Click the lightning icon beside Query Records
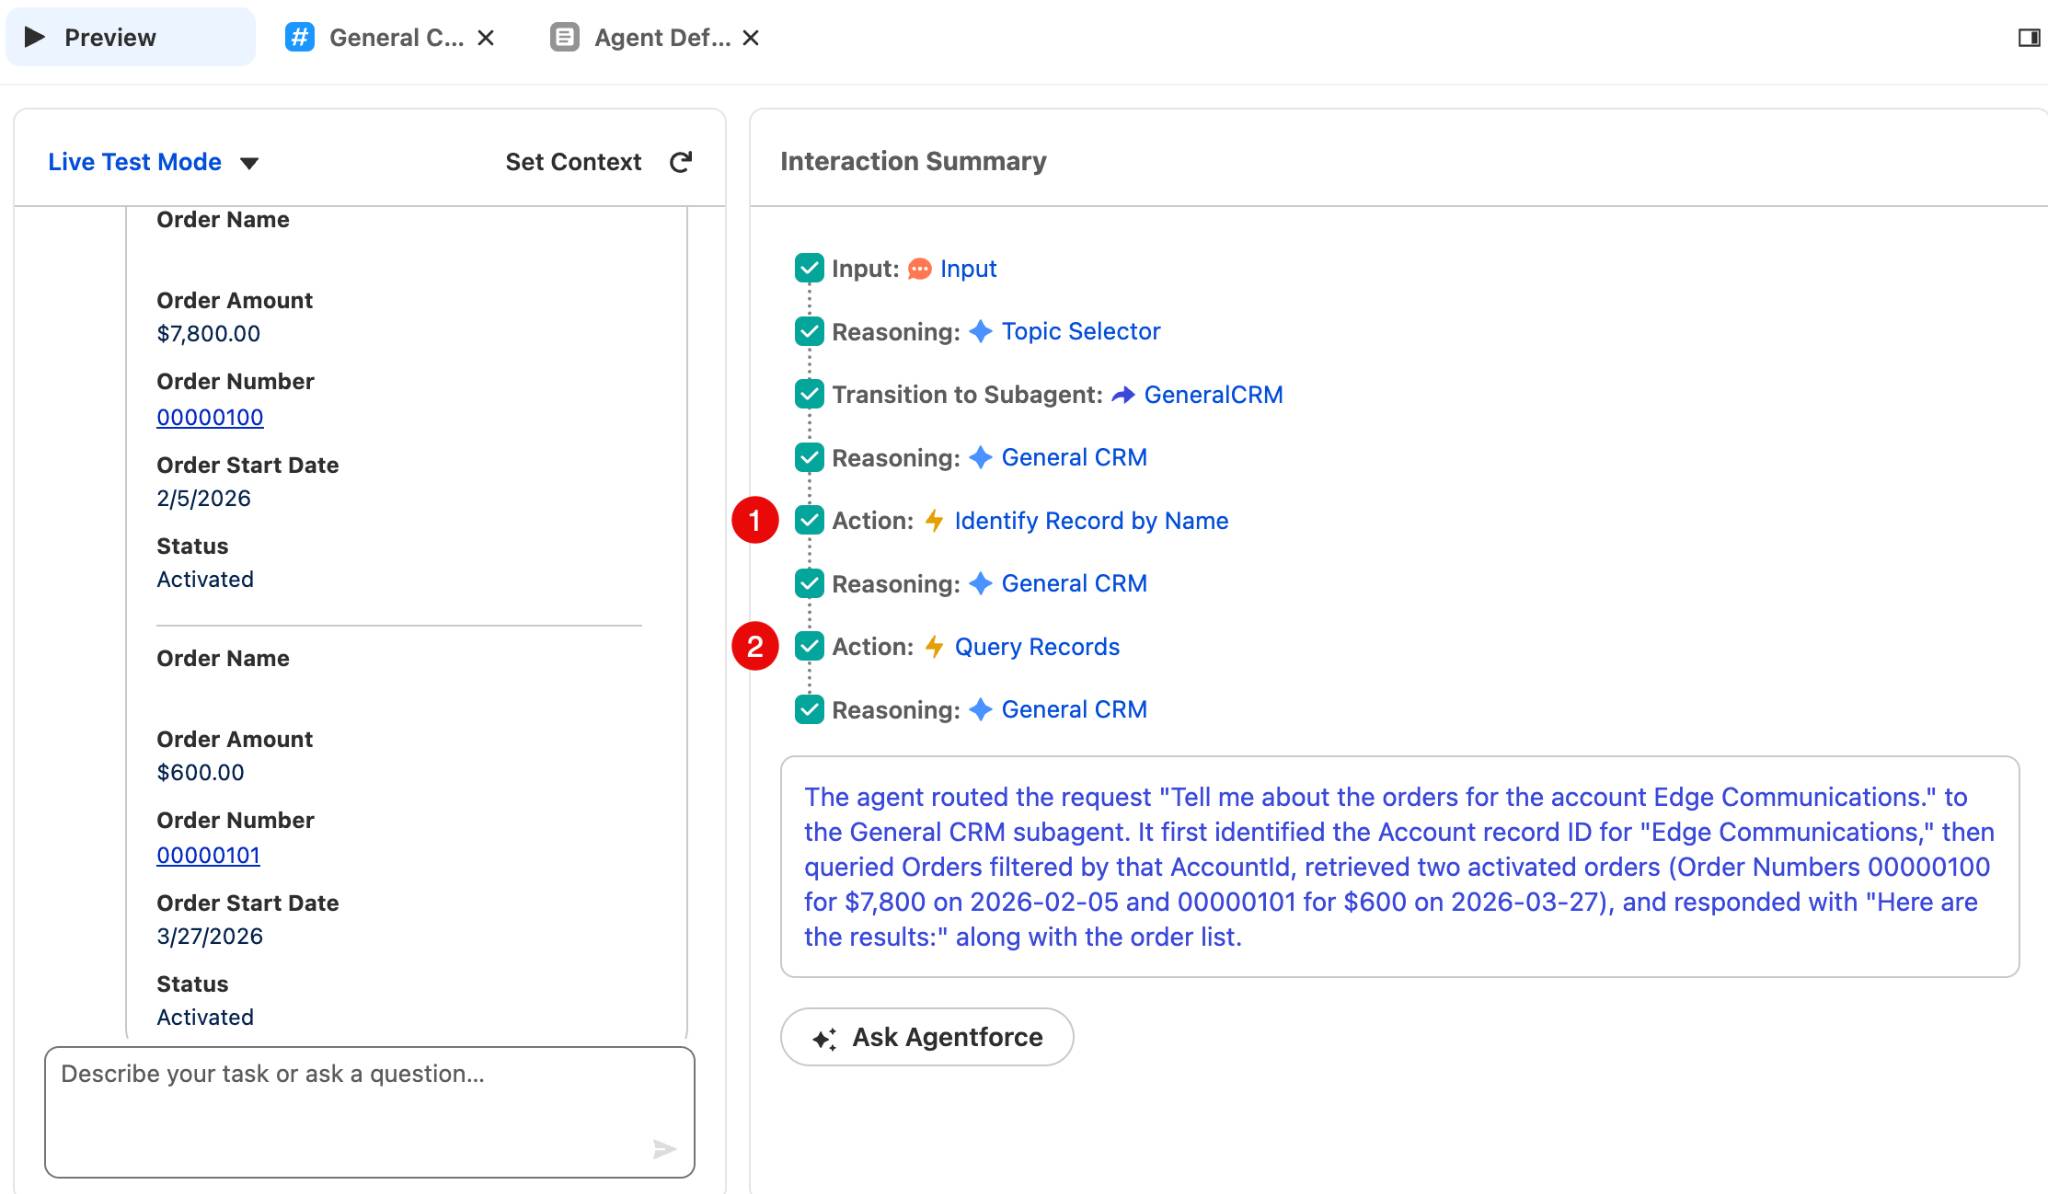Image resolution: width=2048 pixels, height=1194 pixels. 934,647
